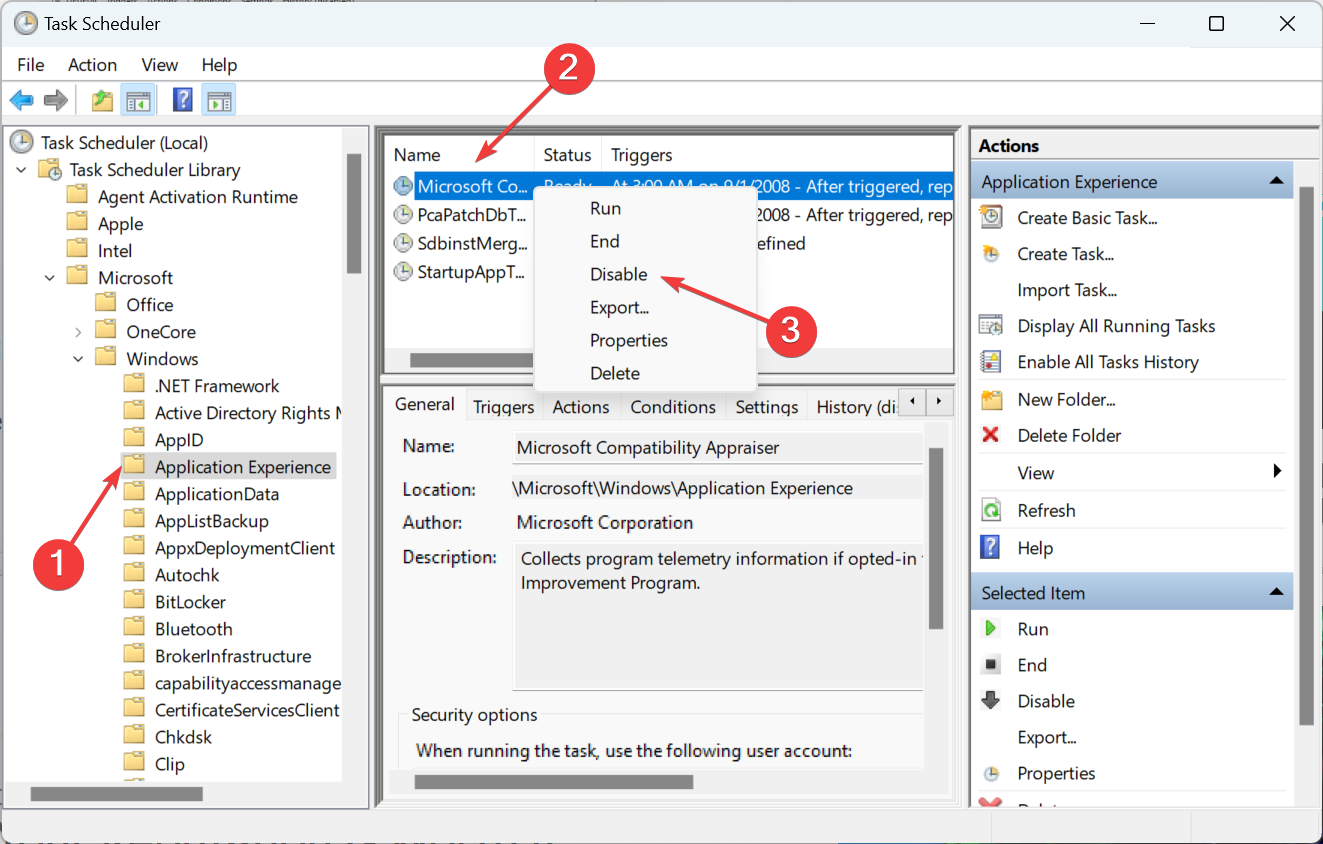Click the green Refresh icon
This screenshot has height=844, width=1323.
(x=991, y=510)
